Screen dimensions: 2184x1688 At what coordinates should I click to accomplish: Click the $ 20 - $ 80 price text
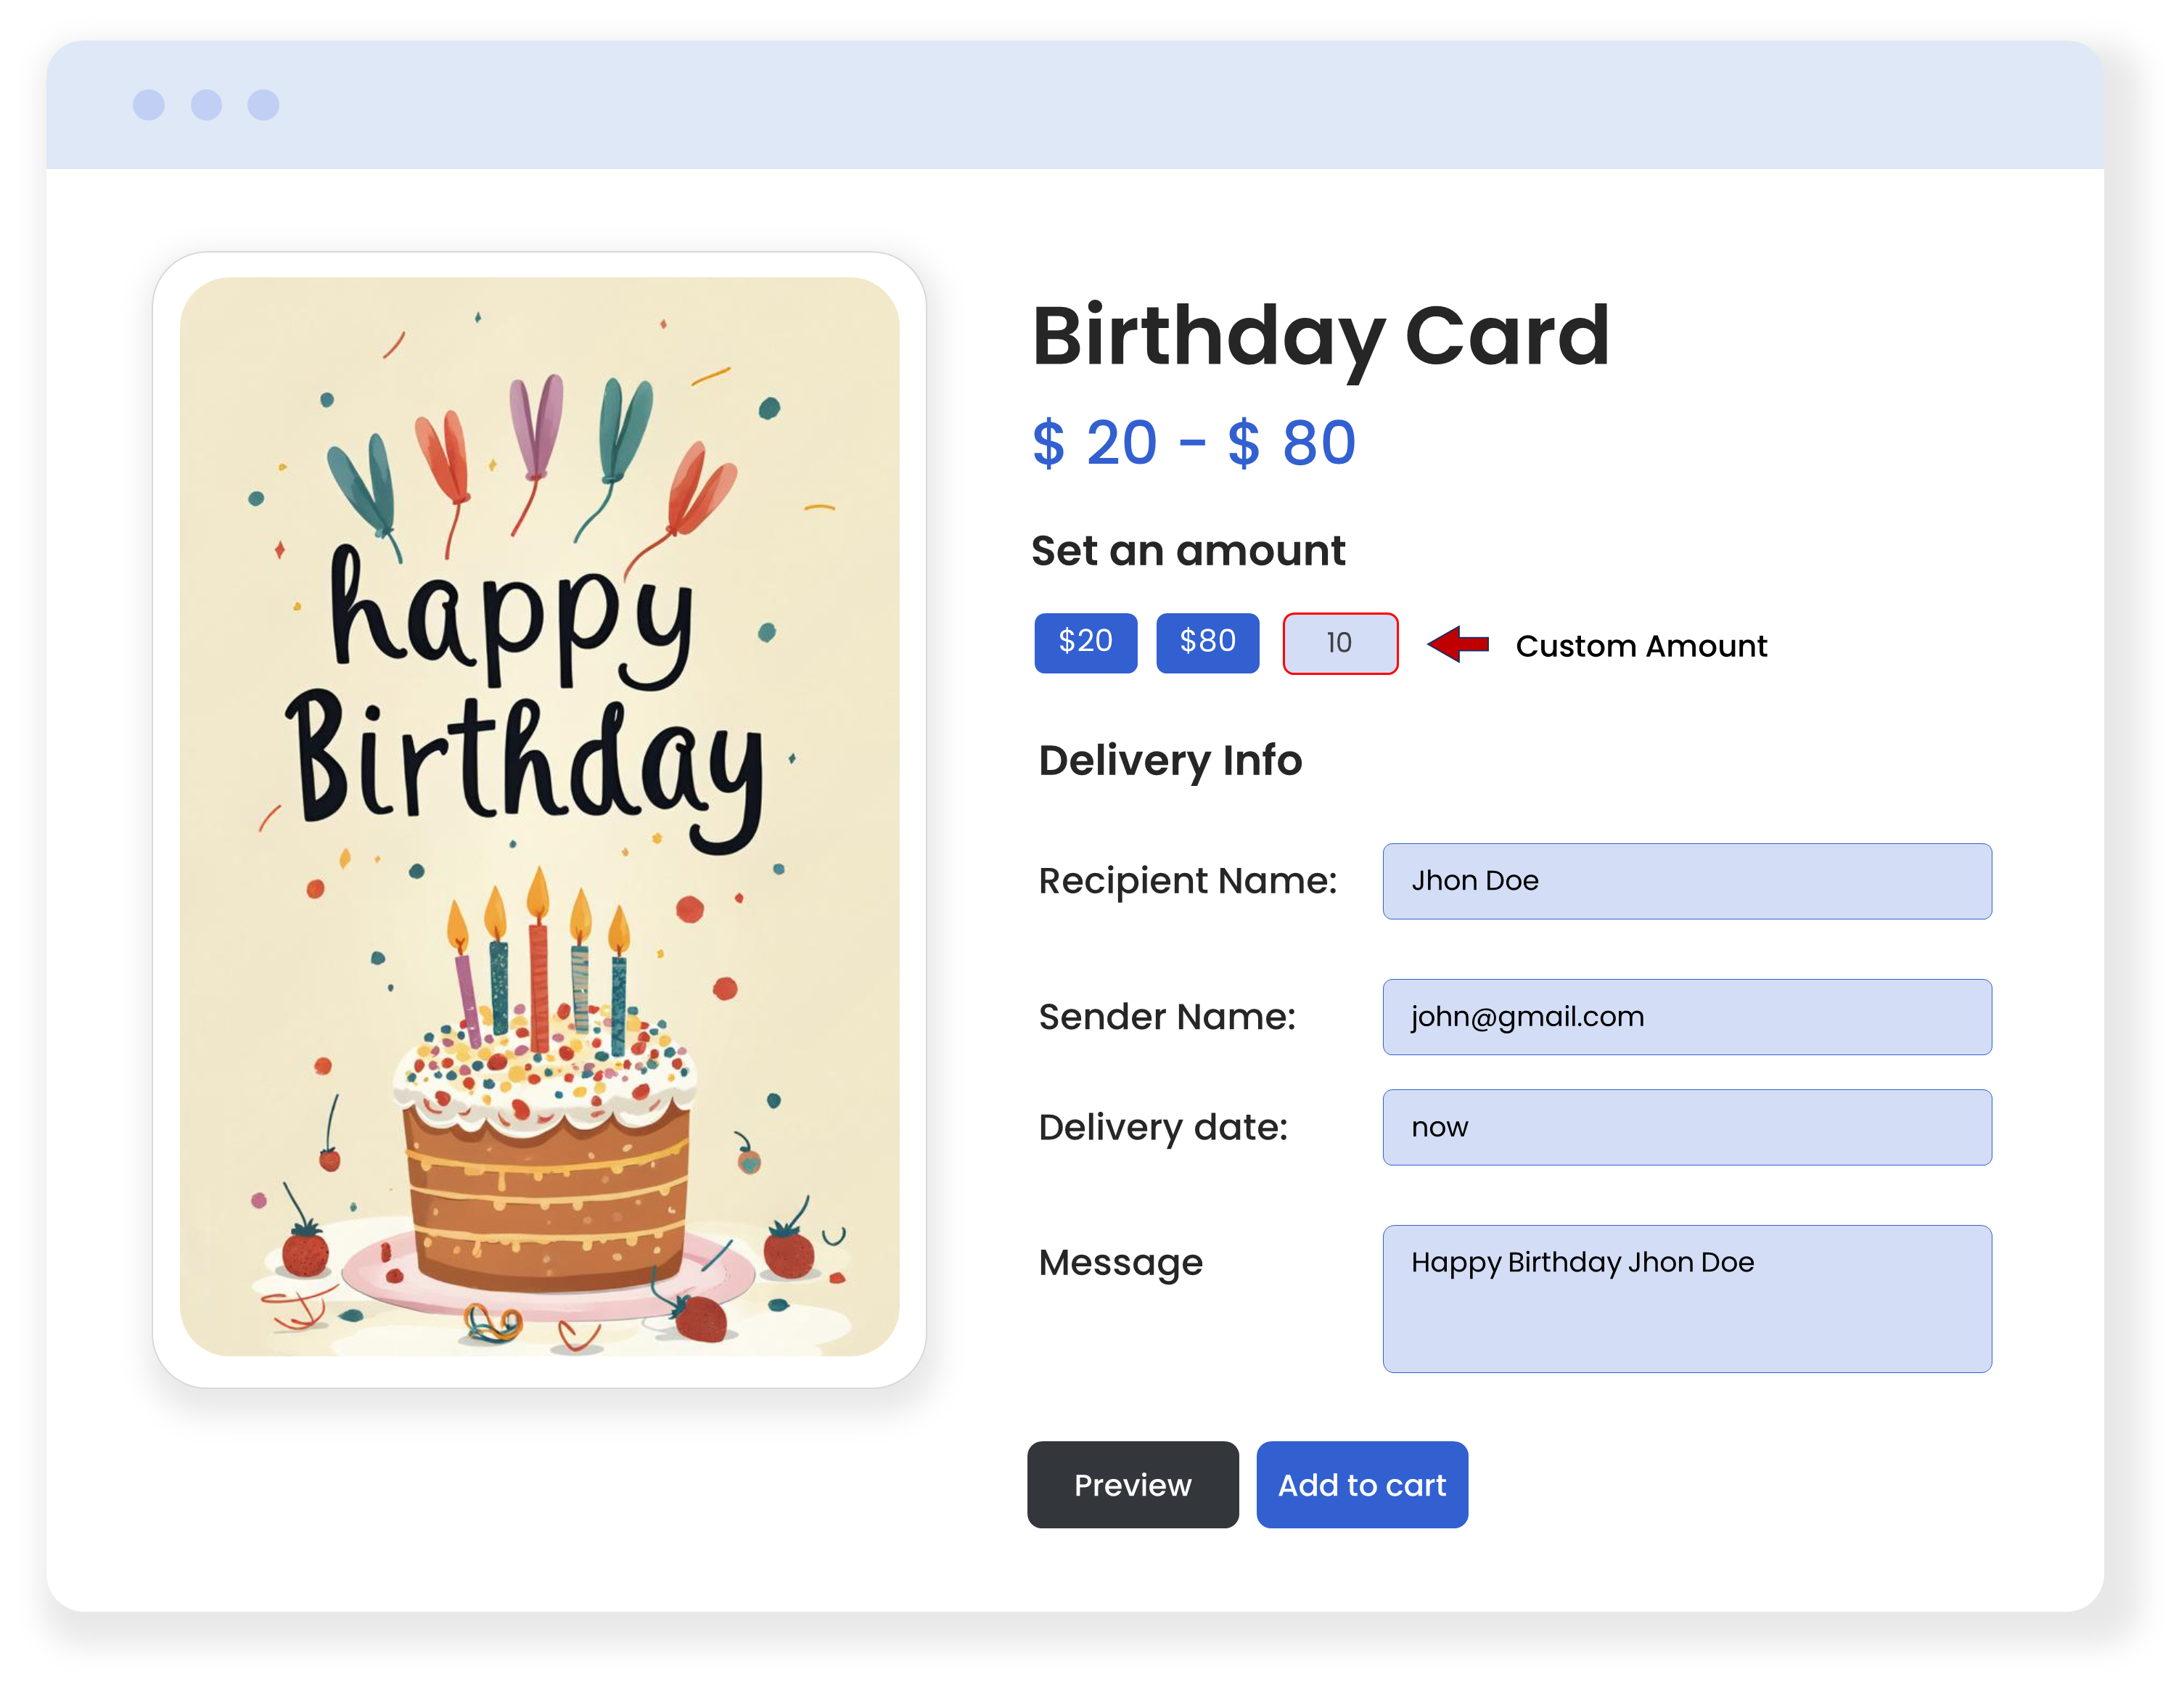1194,443
